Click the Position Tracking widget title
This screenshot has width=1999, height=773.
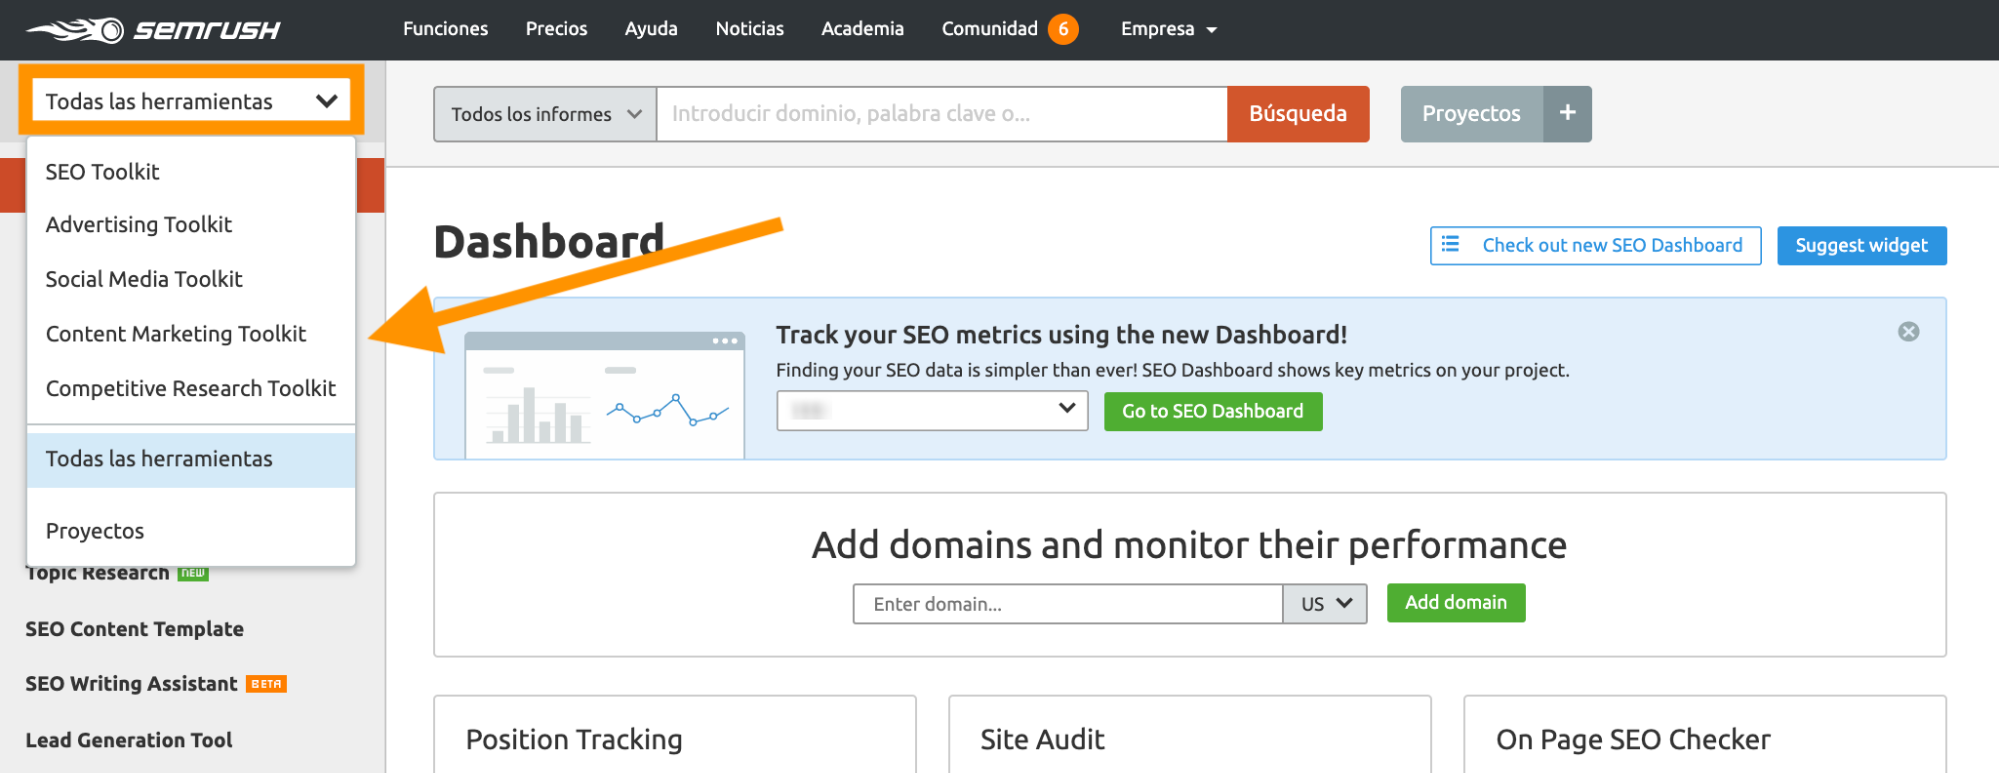click(x=574, y=740)
